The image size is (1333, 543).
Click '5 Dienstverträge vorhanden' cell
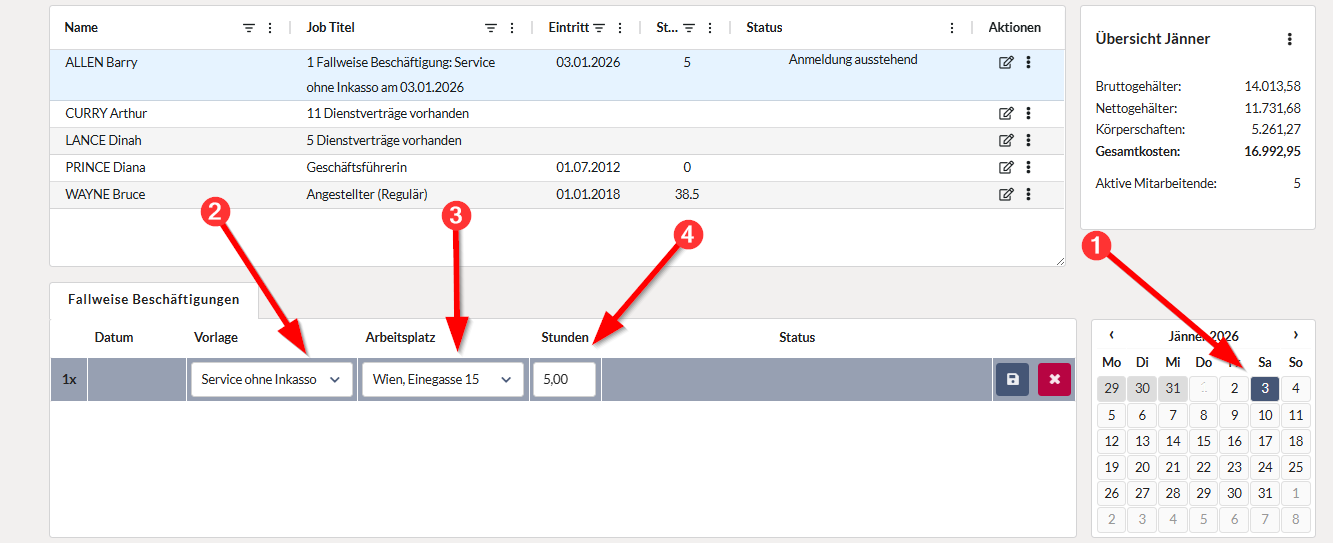pos(384,140)
